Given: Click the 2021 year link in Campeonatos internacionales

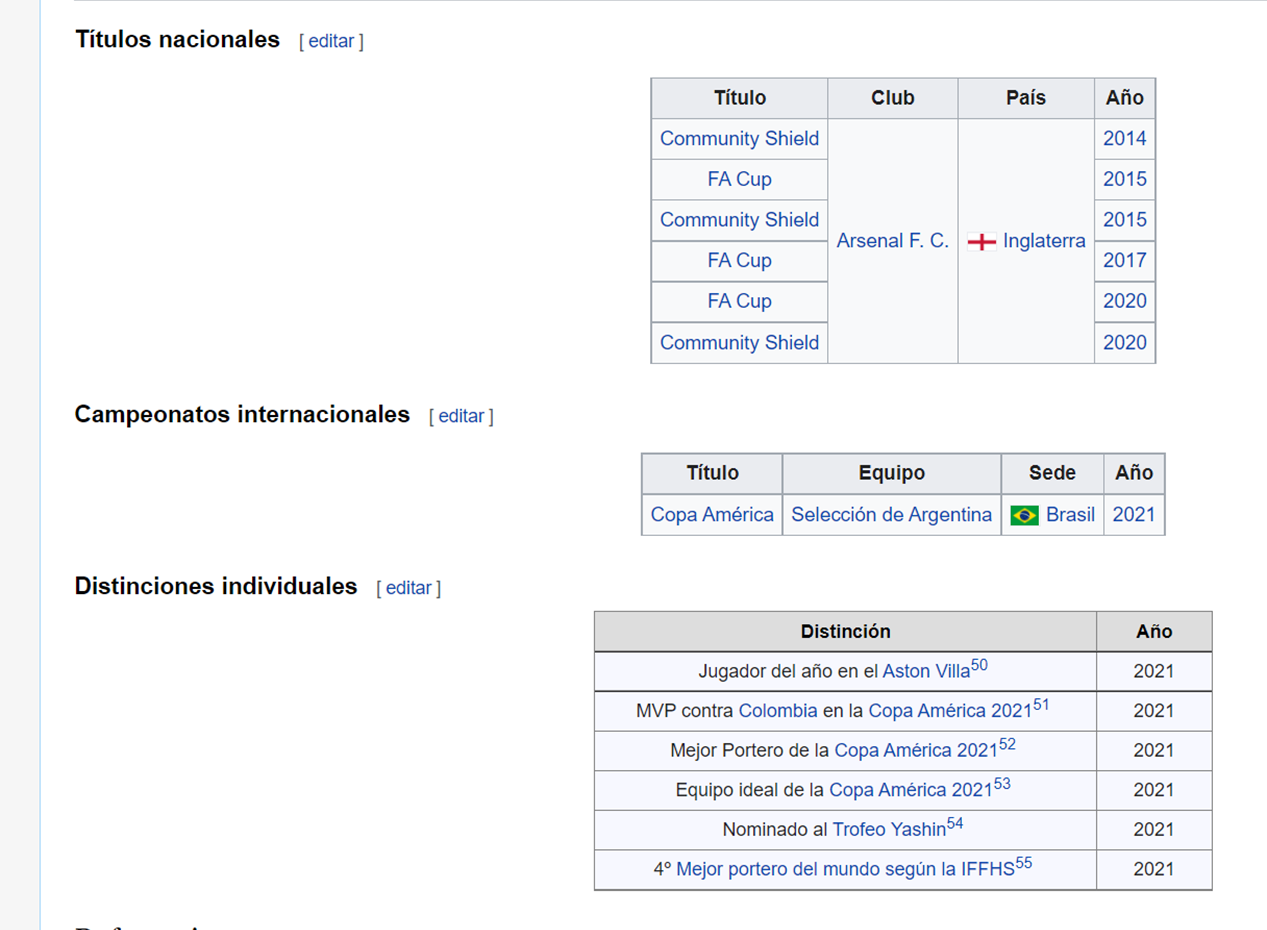Looking at the screenshot, I should point(1134,515).
